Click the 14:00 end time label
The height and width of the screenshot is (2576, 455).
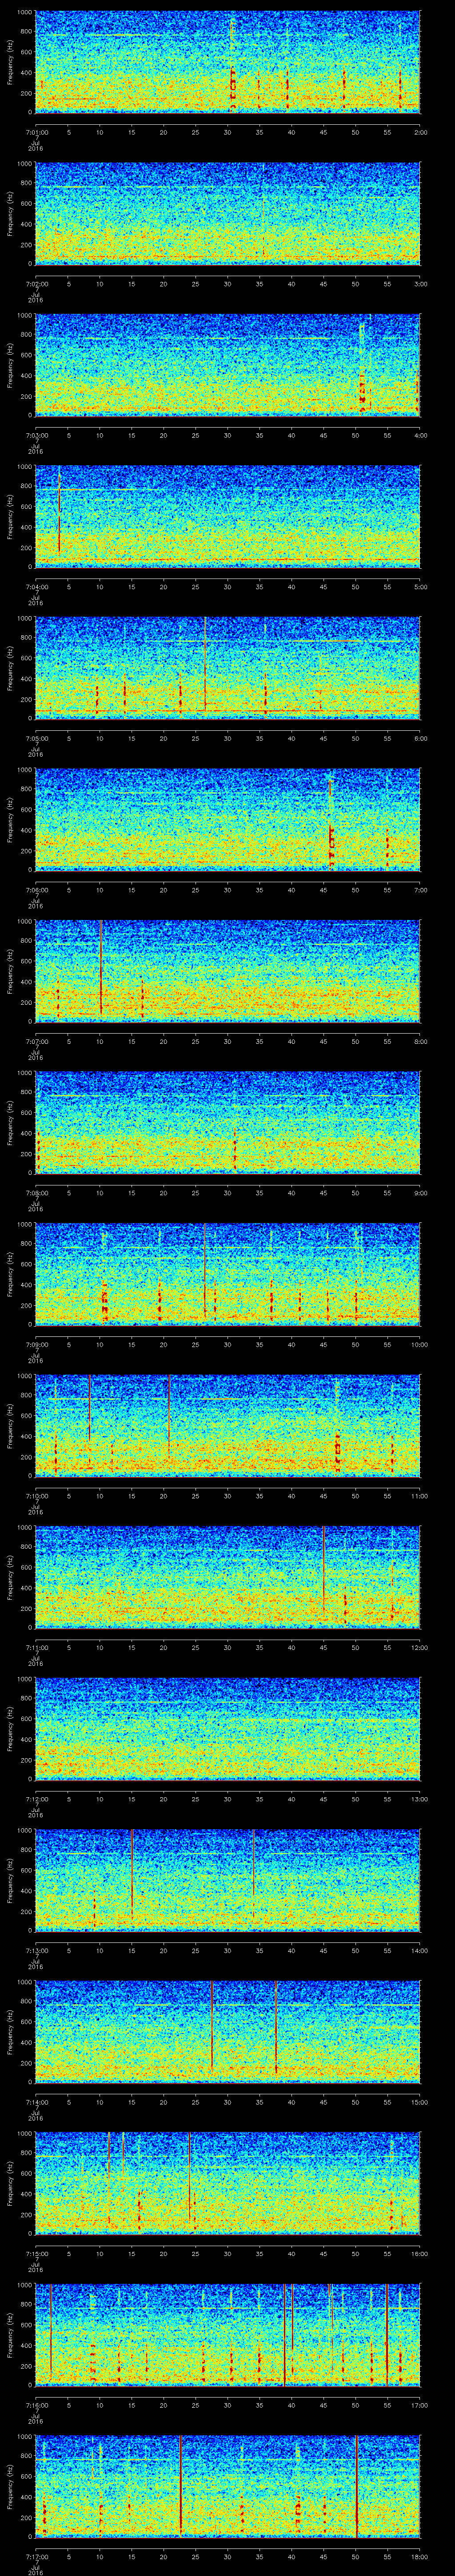point(419,1951)
